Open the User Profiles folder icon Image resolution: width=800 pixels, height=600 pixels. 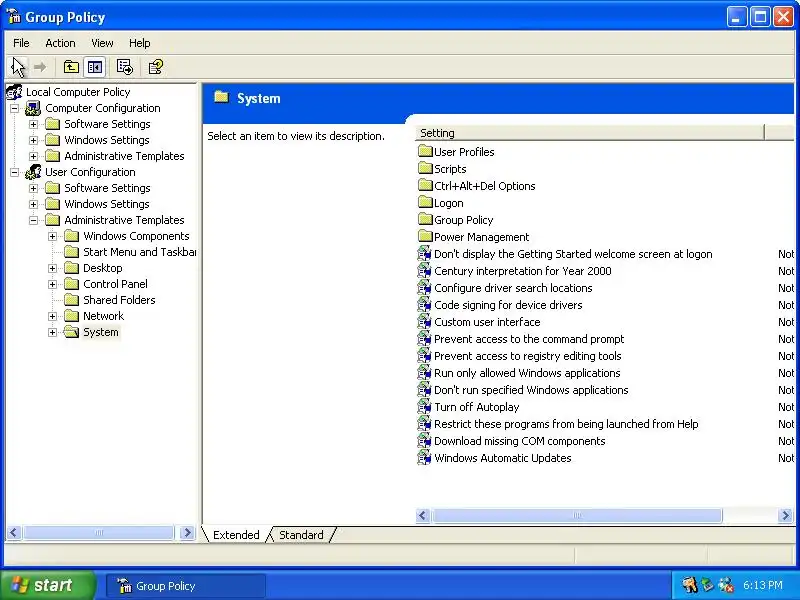point(425,152)
